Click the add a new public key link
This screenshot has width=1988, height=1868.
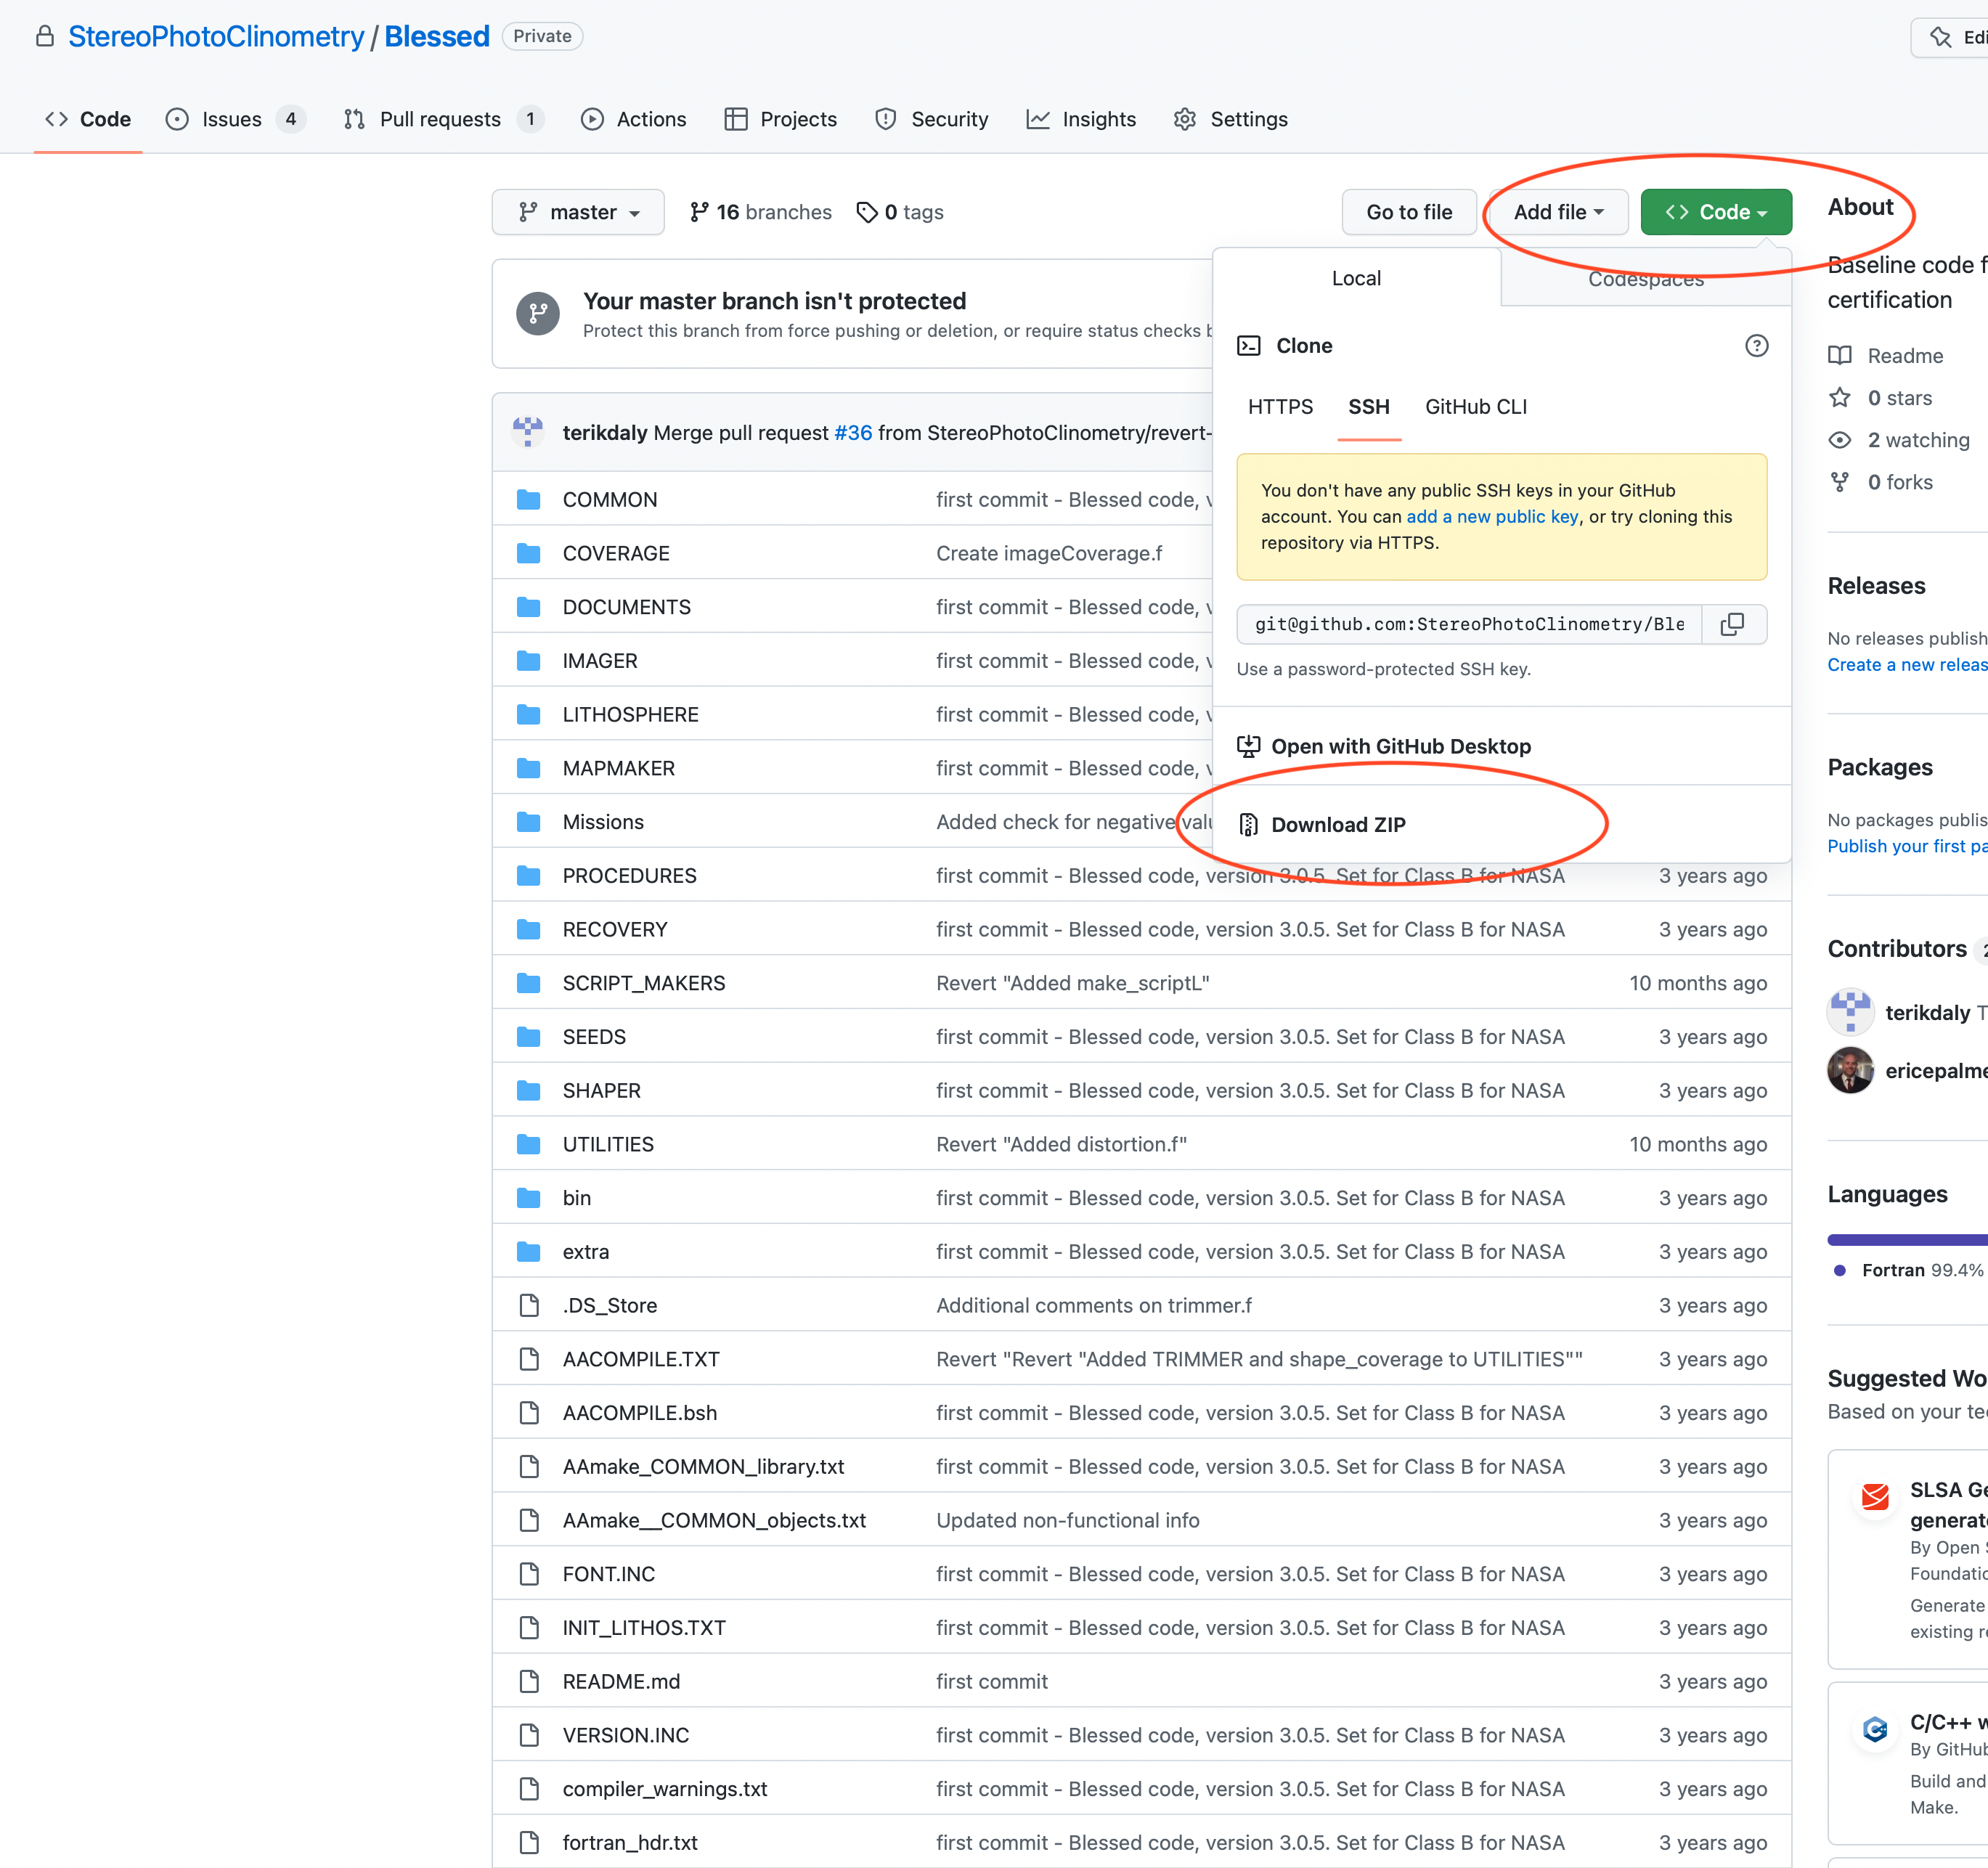tap(1492, 517)
